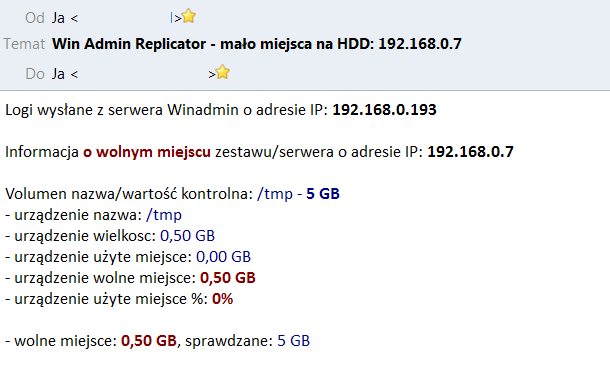Click the Od label in the header
The height and width of the screenshot is (372, 610).
(x=35, y=18)
